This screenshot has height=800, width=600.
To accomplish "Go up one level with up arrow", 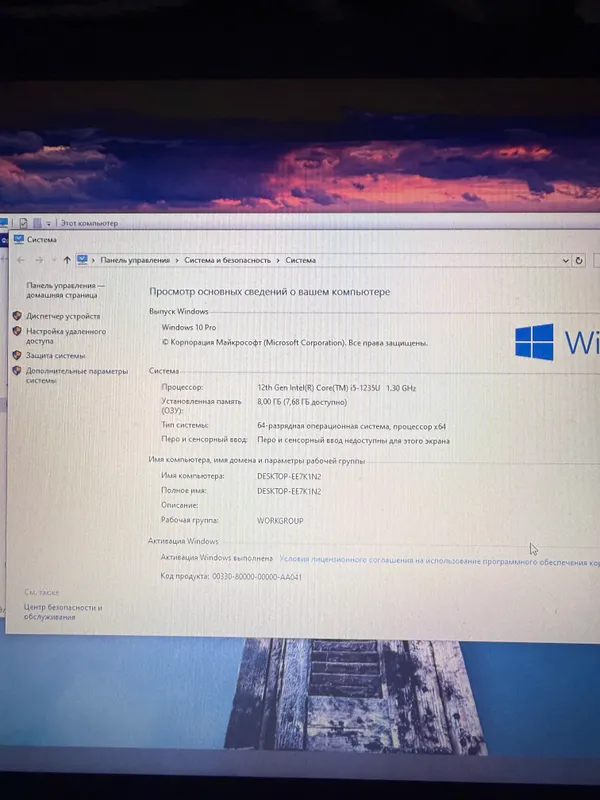I will click(x=67, y=260).
